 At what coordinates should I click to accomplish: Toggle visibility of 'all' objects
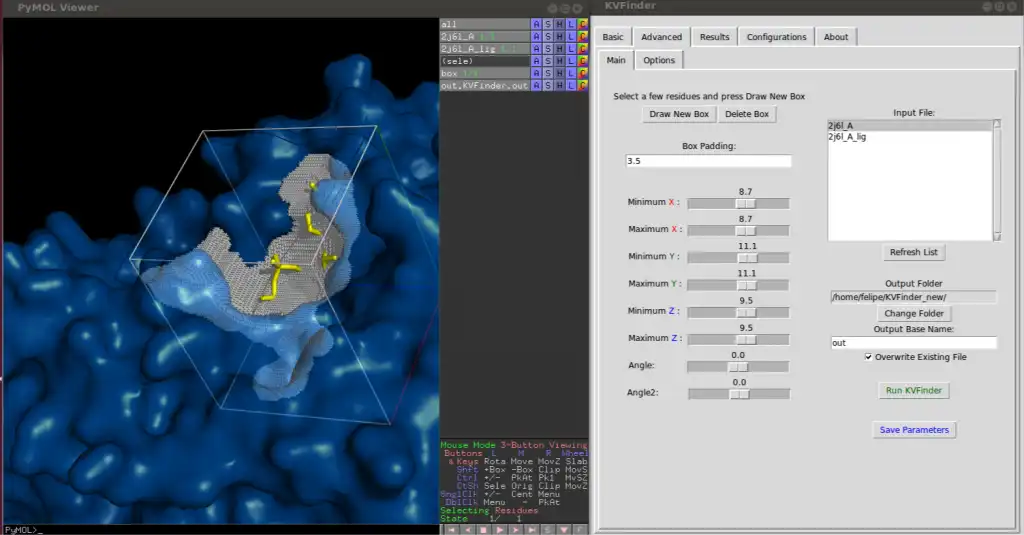[485, 24]
